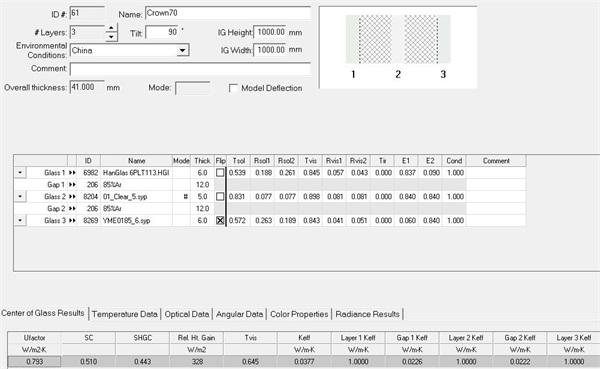Check the Flip box for Glass 2
The width and height of the screenshot is (600, 369).
pos(220,196)
